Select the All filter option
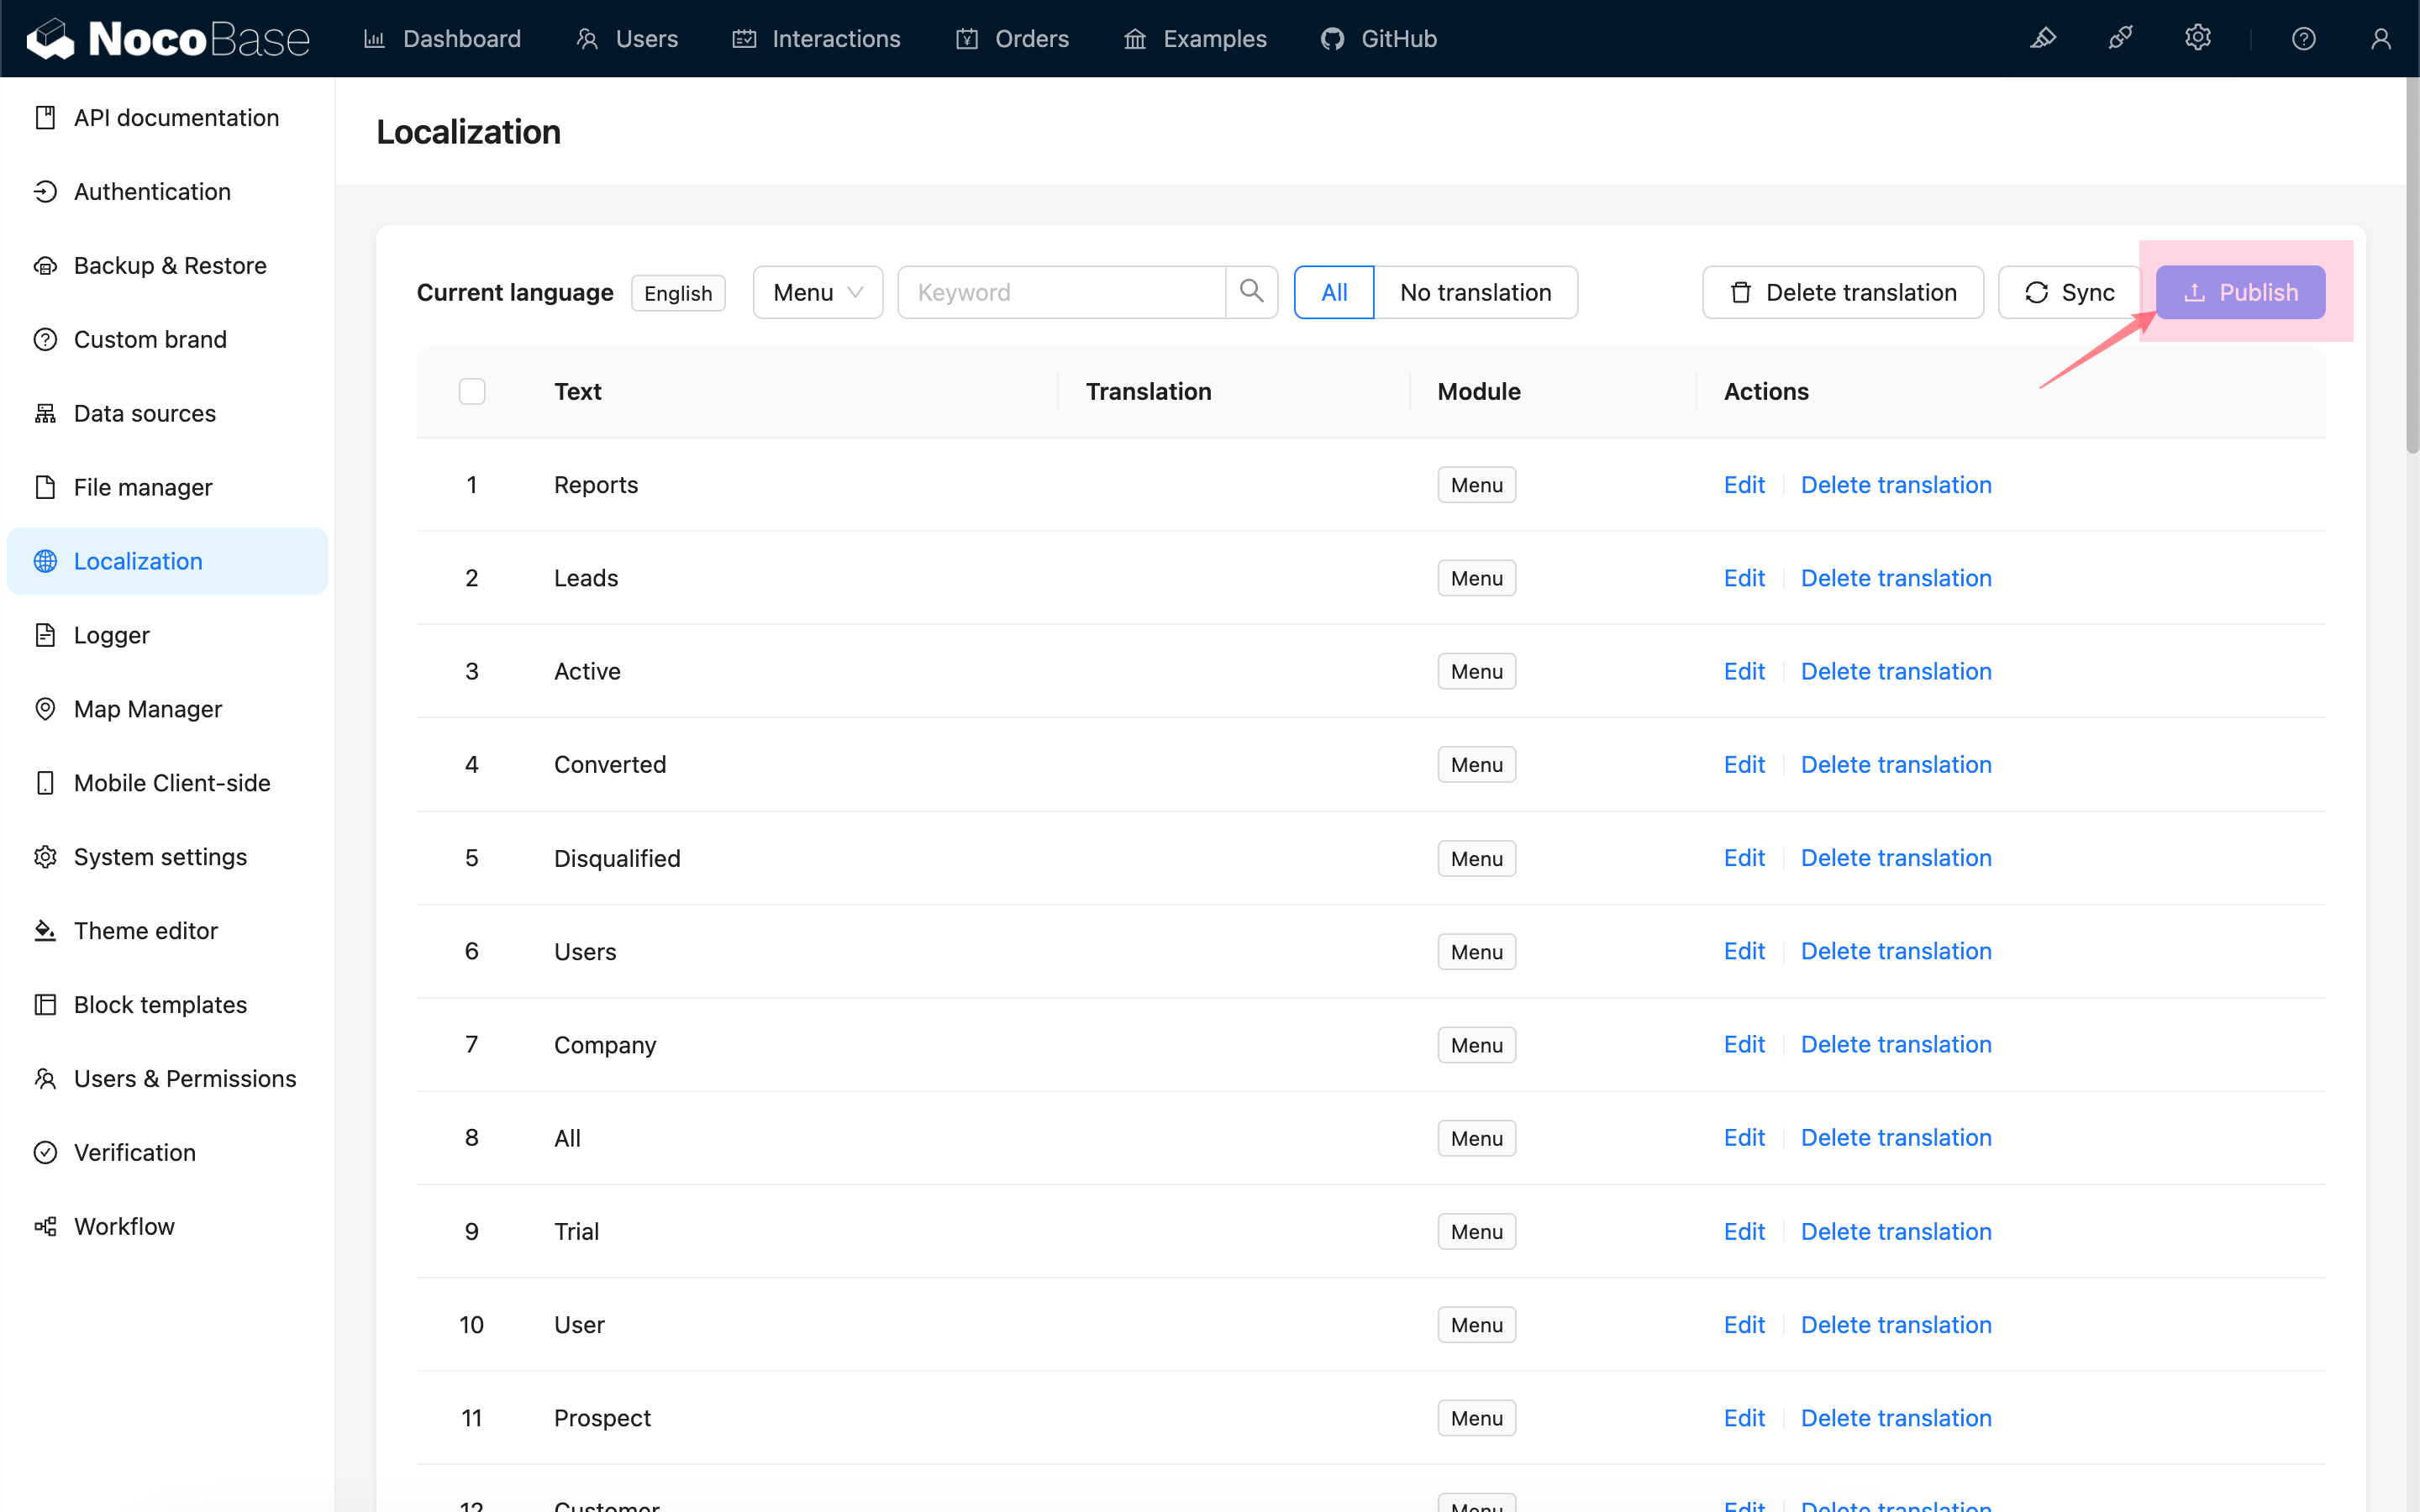 [x=1333, y=292]
